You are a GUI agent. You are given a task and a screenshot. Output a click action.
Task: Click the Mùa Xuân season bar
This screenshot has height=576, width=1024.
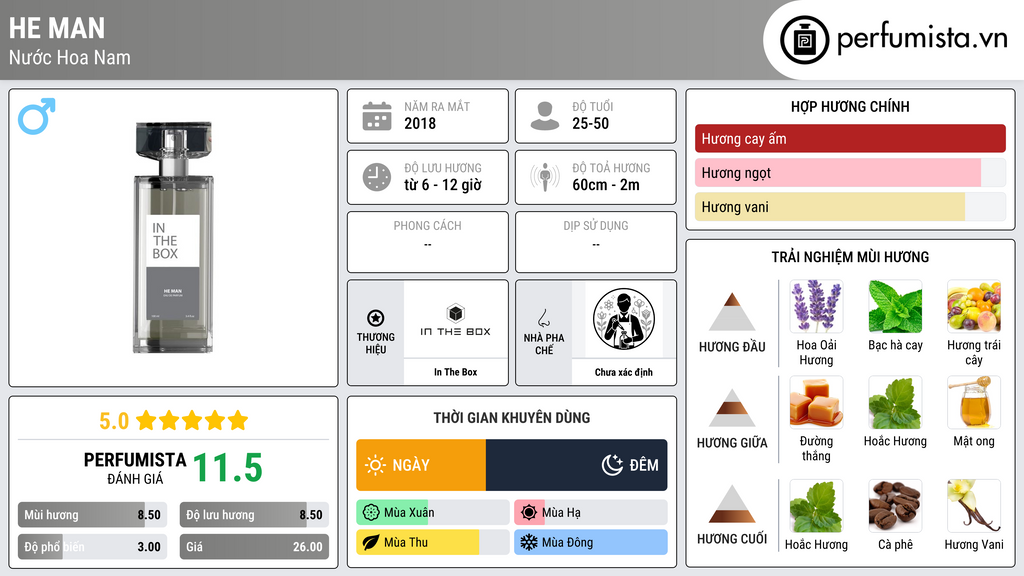pos(433,513)
